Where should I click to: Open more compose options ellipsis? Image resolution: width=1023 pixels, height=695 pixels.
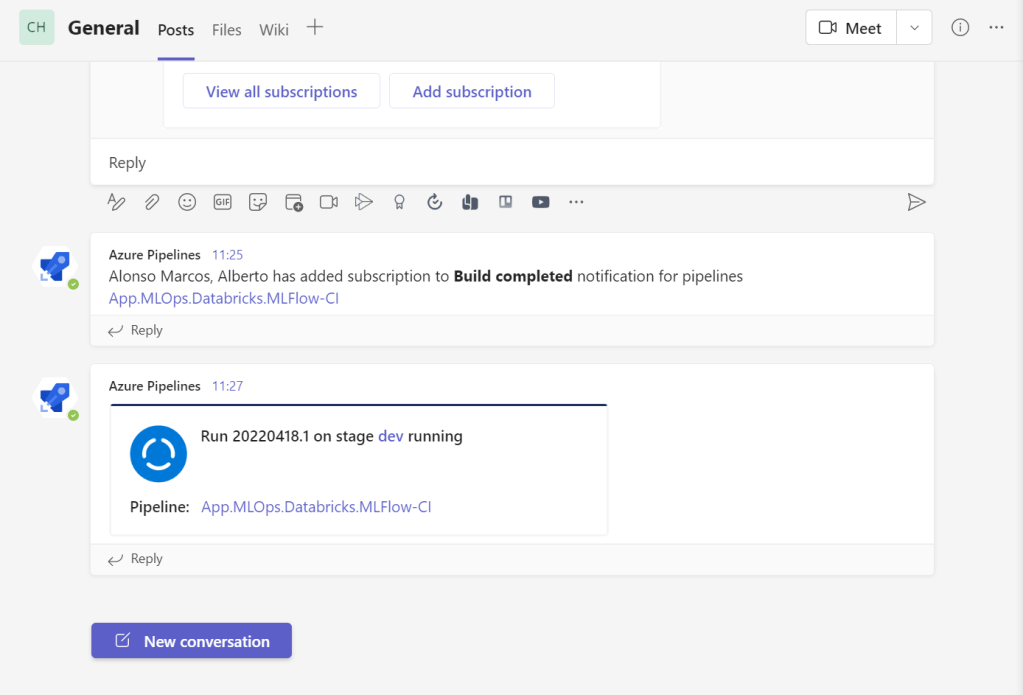(576, 202)
